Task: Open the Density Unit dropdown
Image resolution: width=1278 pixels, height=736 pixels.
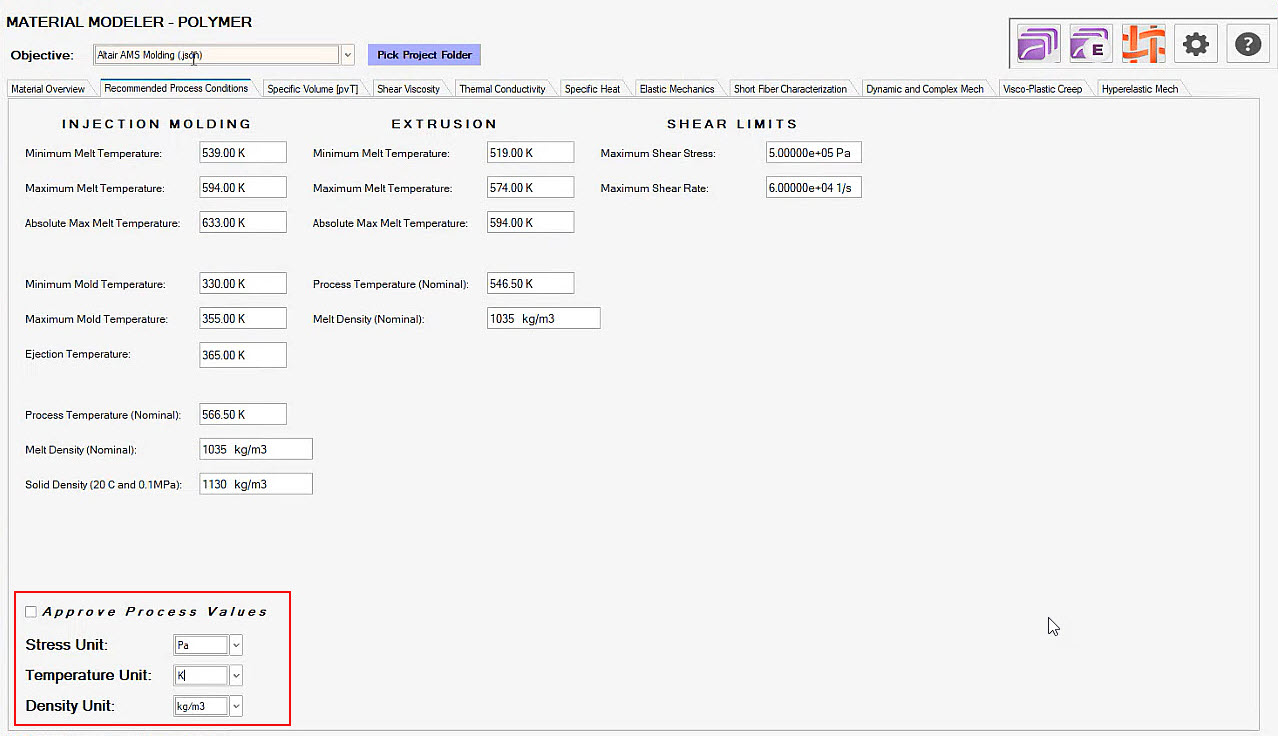Action: 235,705
